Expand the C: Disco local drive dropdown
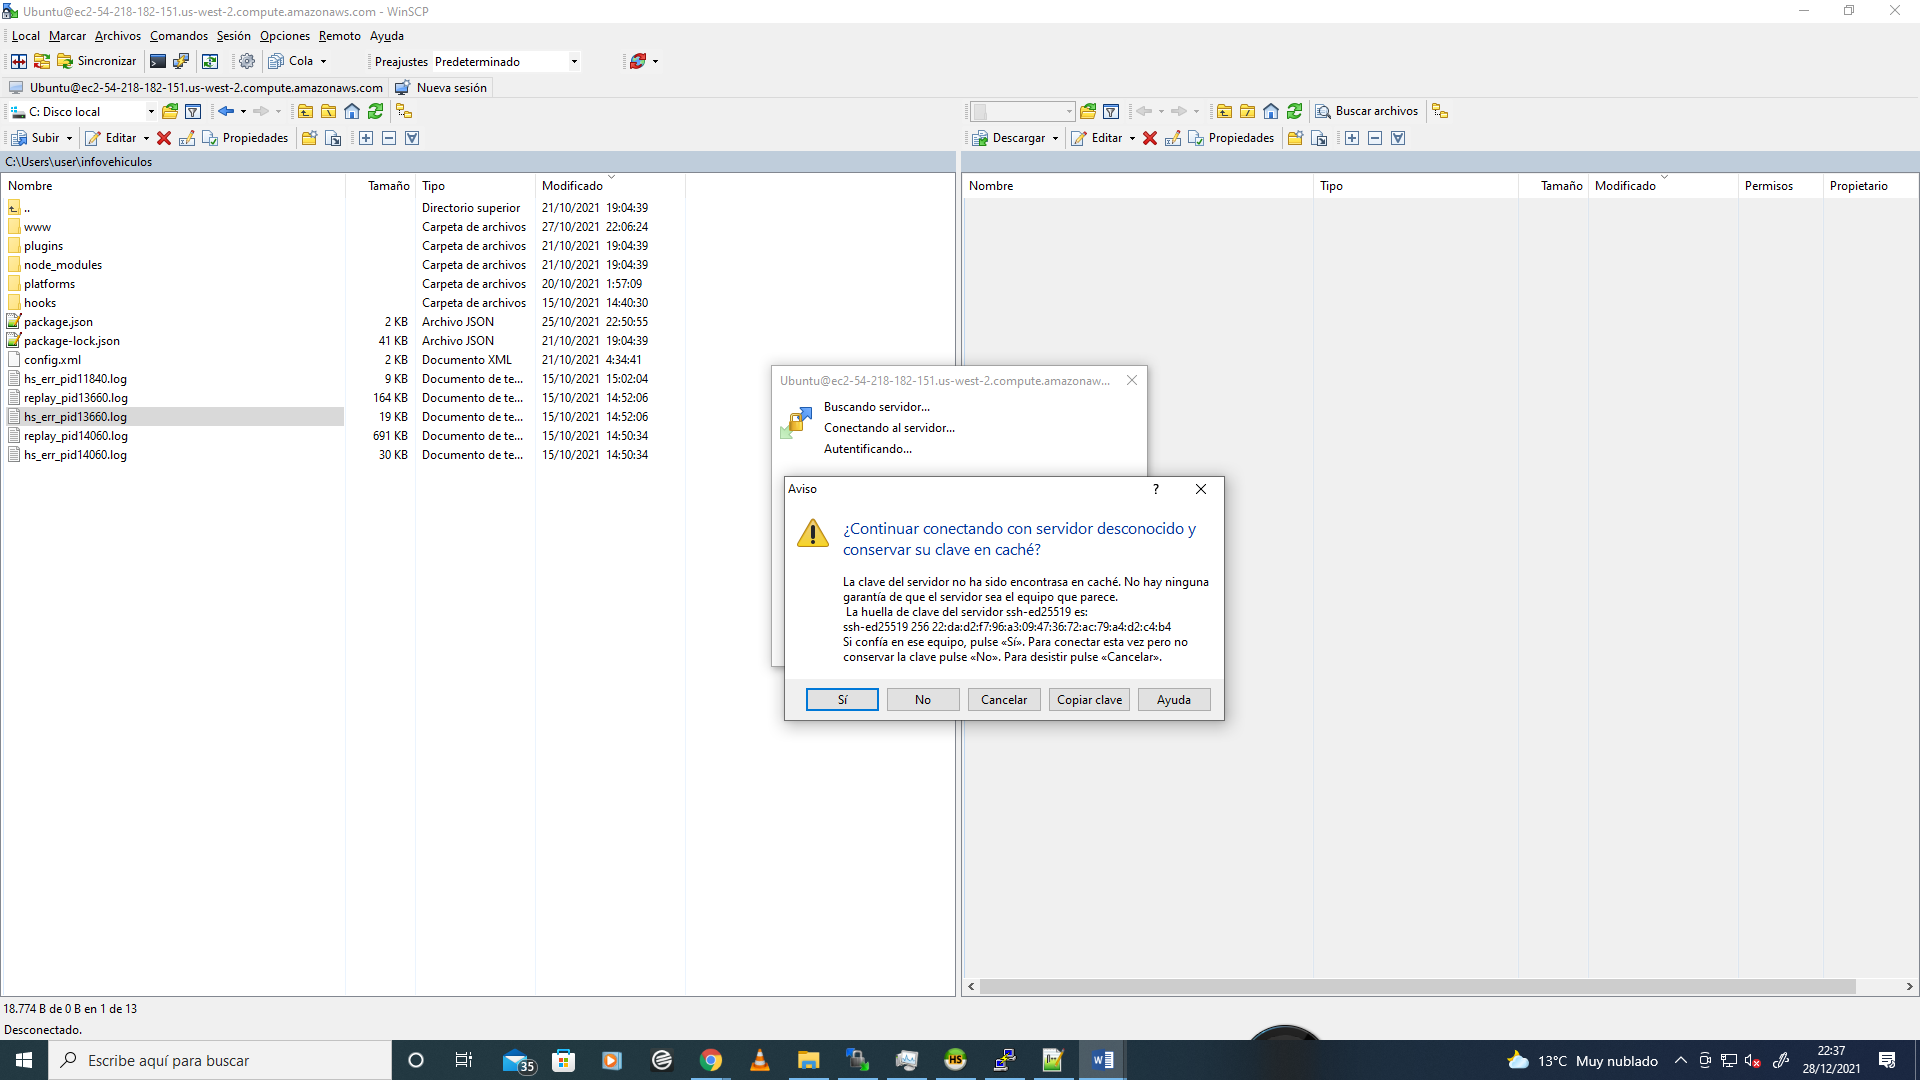 (x=151, y=112)
